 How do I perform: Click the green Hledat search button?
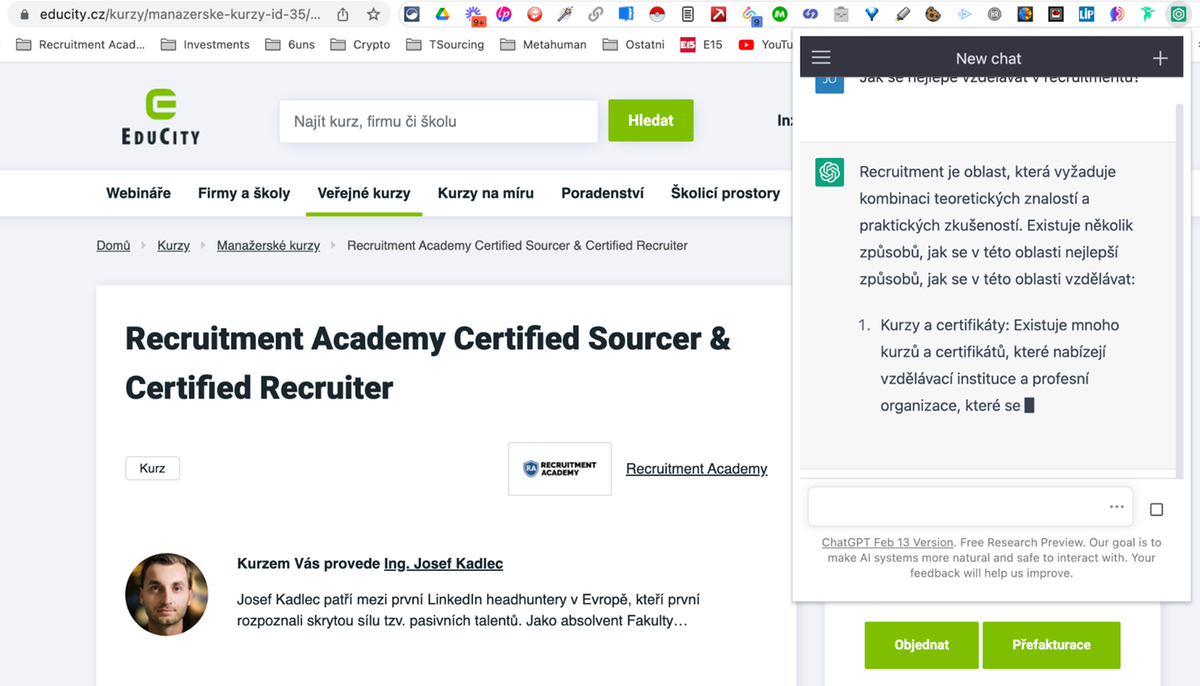(x=651, y=120)
